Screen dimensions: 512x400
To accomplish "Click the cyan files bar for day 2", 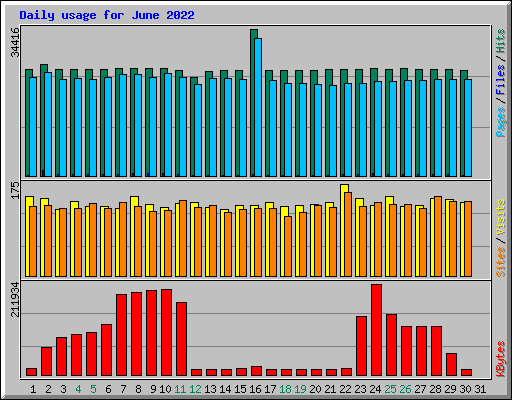I will pyautogui.click(x=48, y=124).
